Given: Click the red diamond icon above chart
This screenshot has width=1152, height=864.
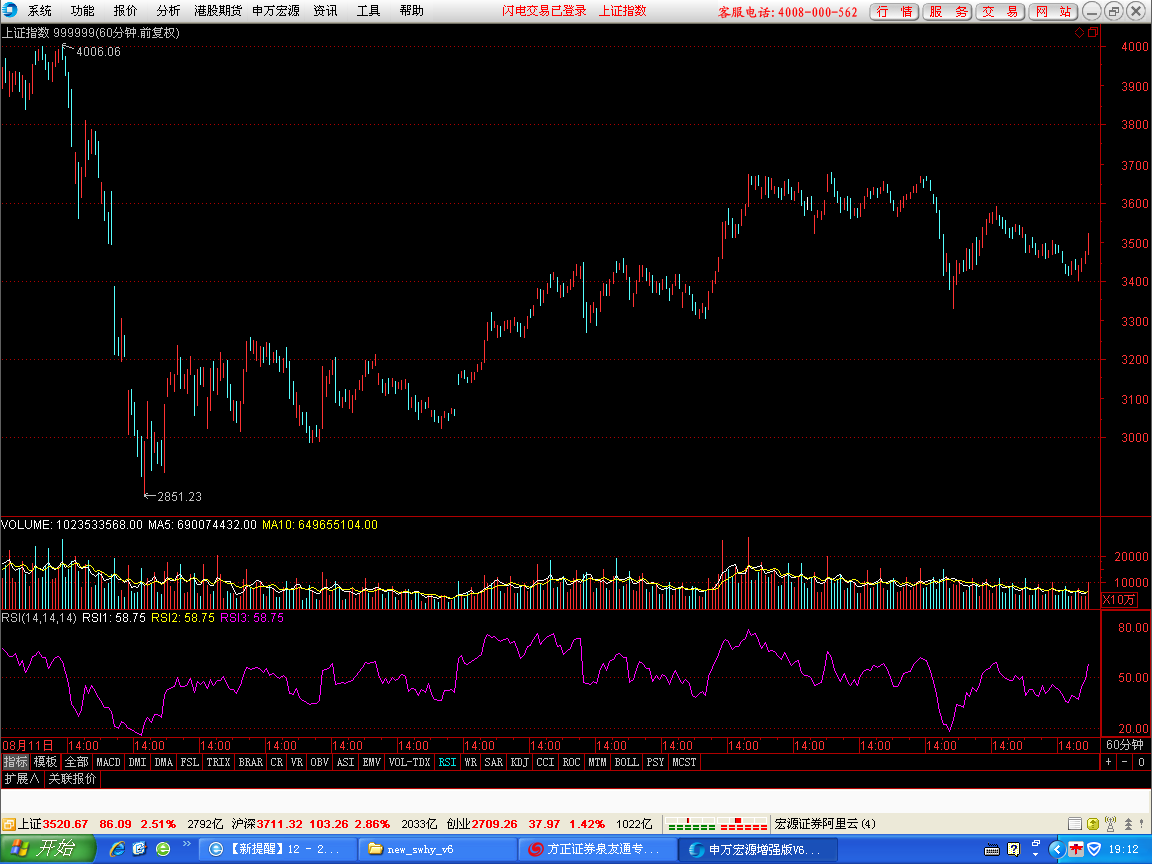Looking at the screenshot, I should pos(1079,32).
